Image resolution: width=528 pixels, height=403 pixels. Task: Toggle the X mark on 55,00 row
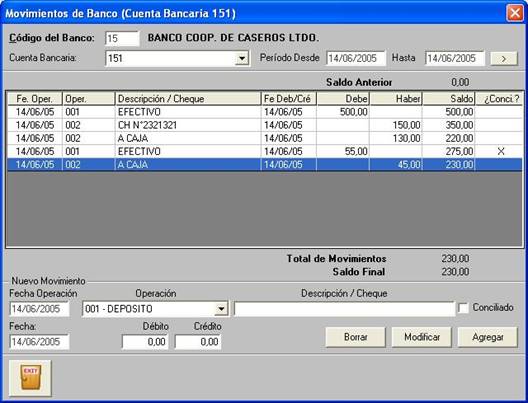[x=501, y=152]
